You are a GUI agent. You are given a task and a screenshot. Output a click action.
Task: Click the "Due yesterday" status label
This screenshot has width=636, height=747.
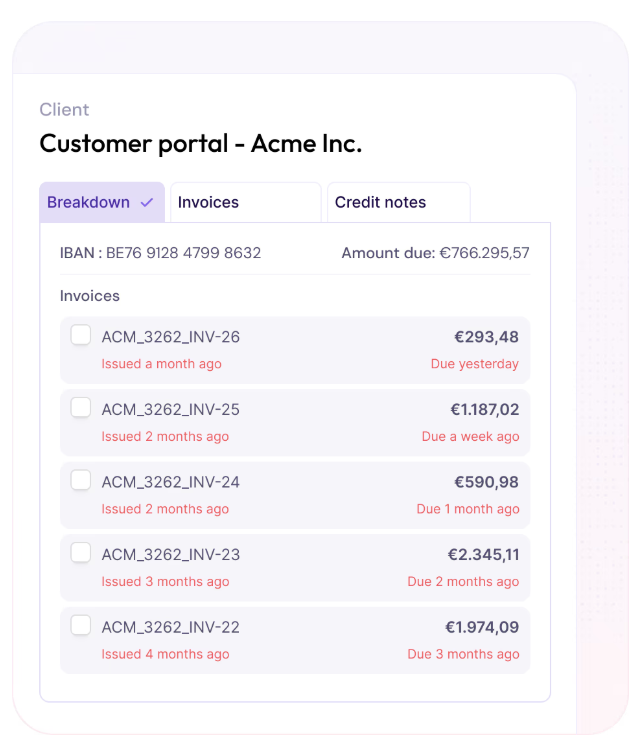[x=474, y=364]
